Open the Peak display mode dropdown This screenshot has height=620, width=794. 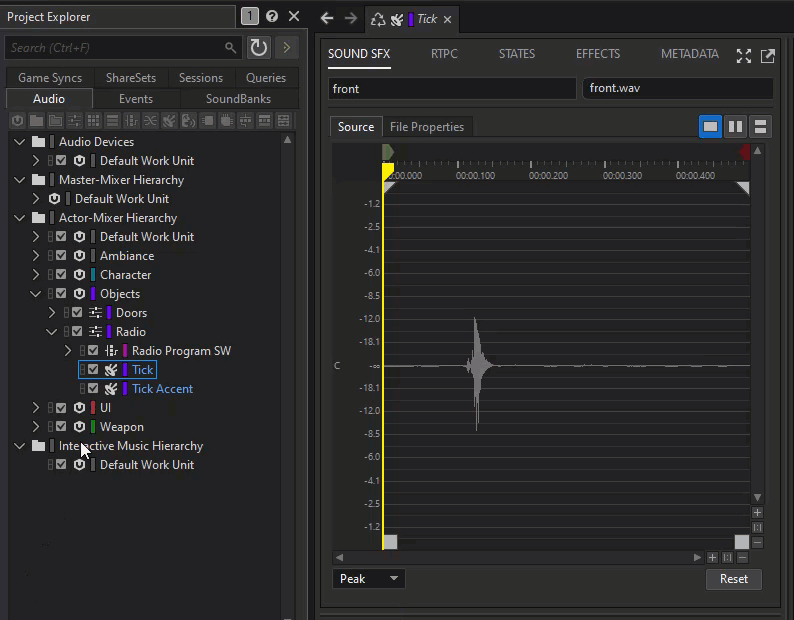point(367,579)
